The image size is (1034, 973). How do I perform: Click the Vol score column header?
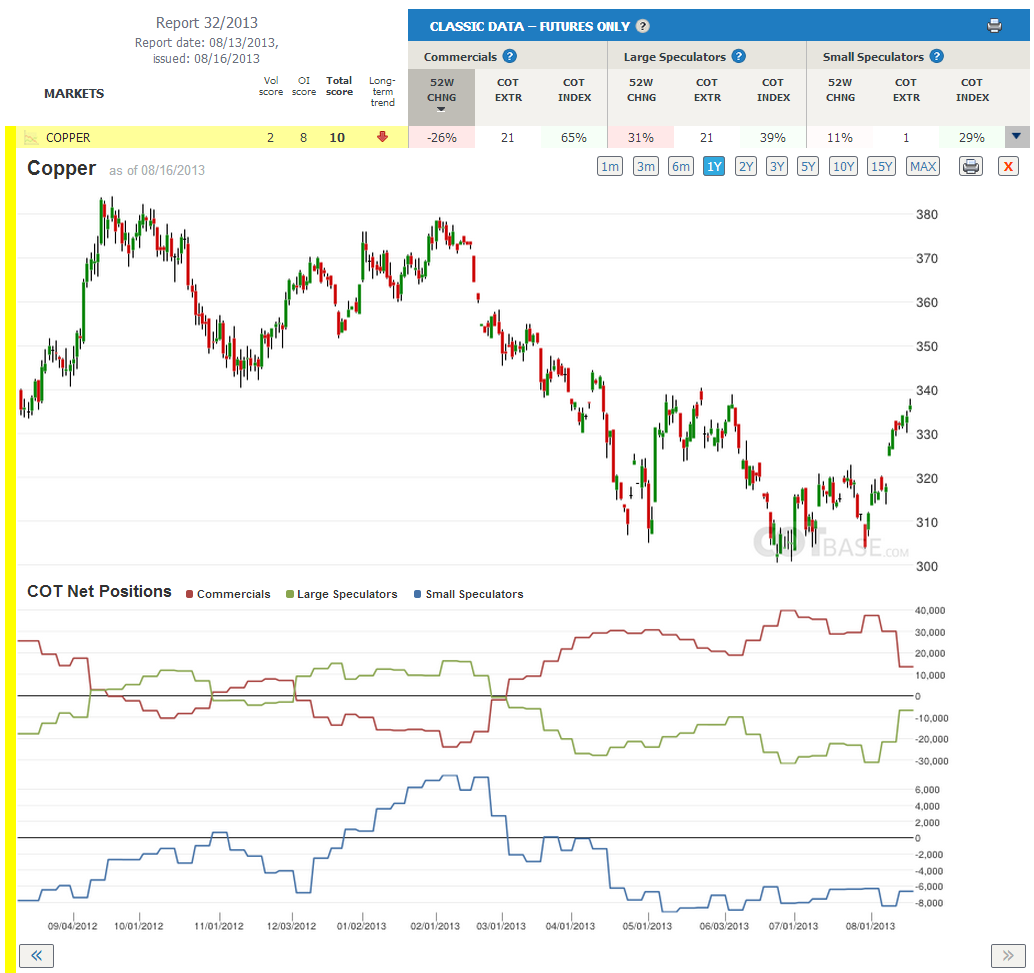coord(271,86)
